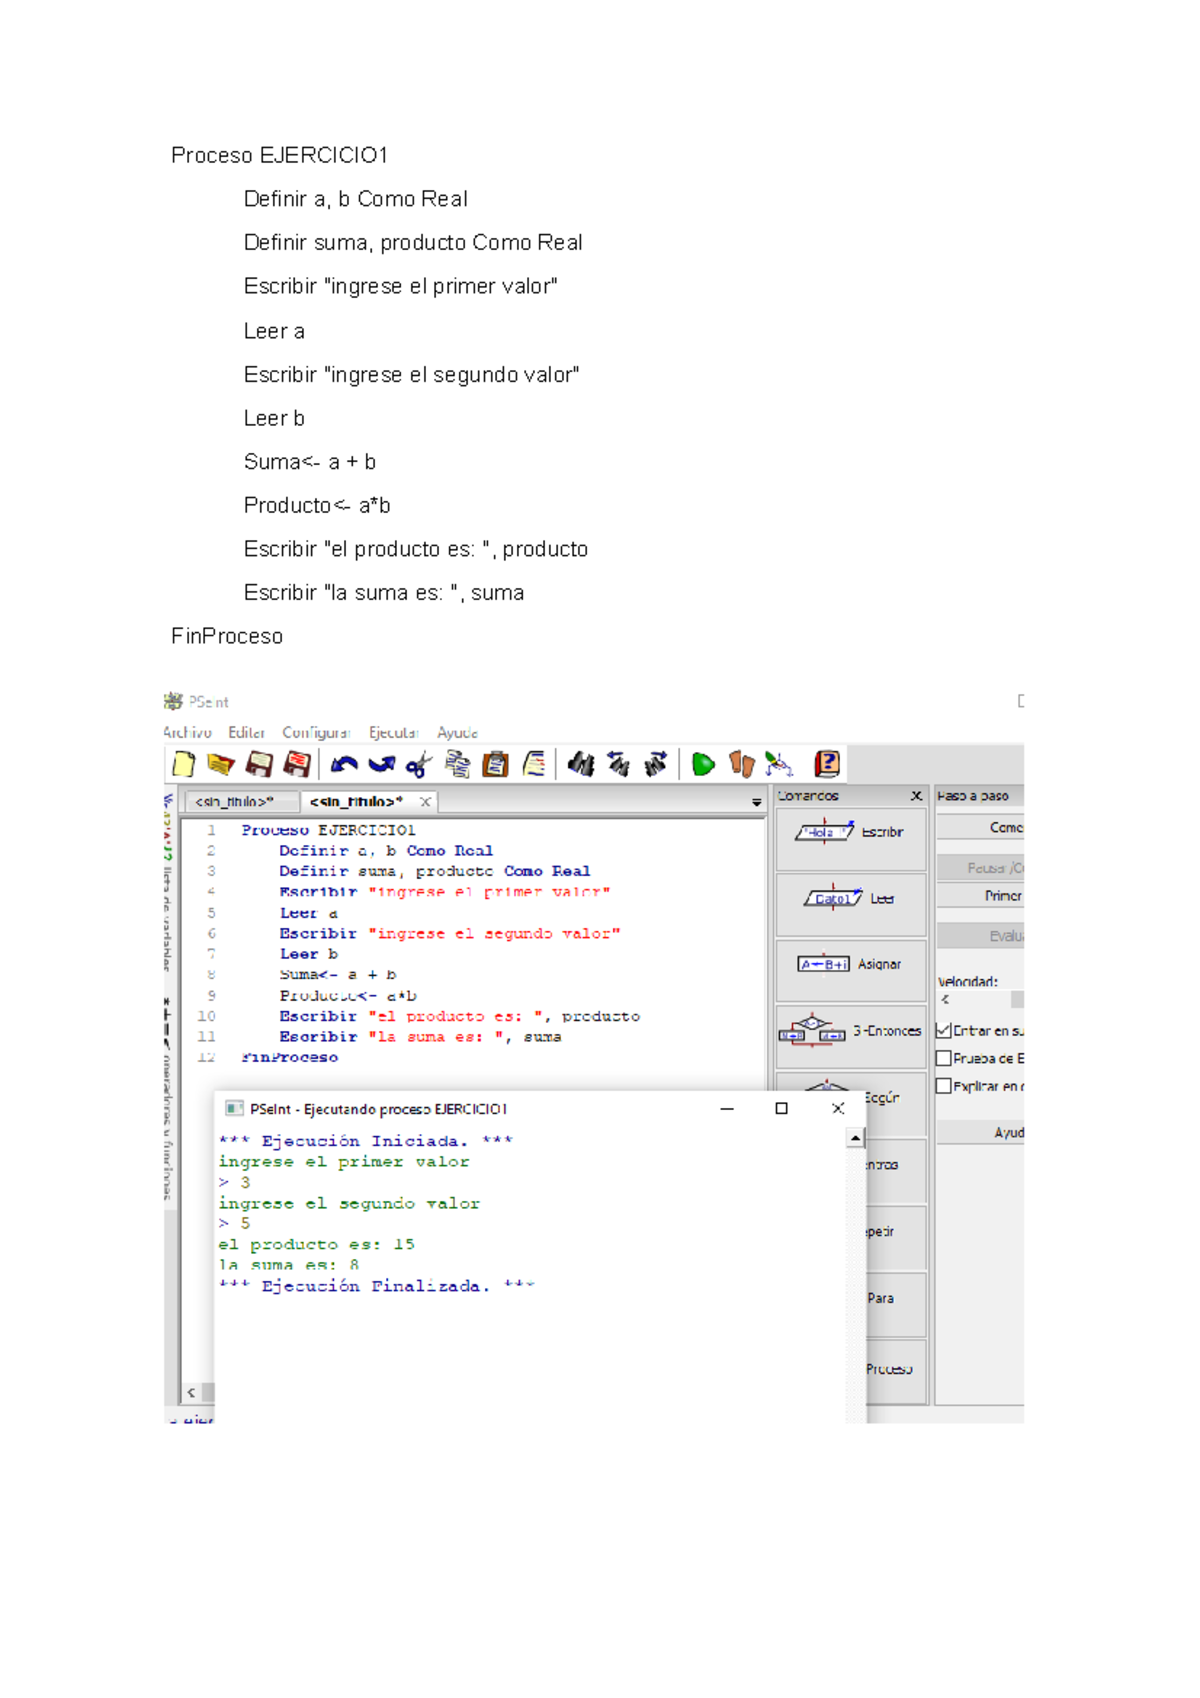Maximize the execution console window
The height and width of the screenshot is (1698, 1200).
point(781,1108)
